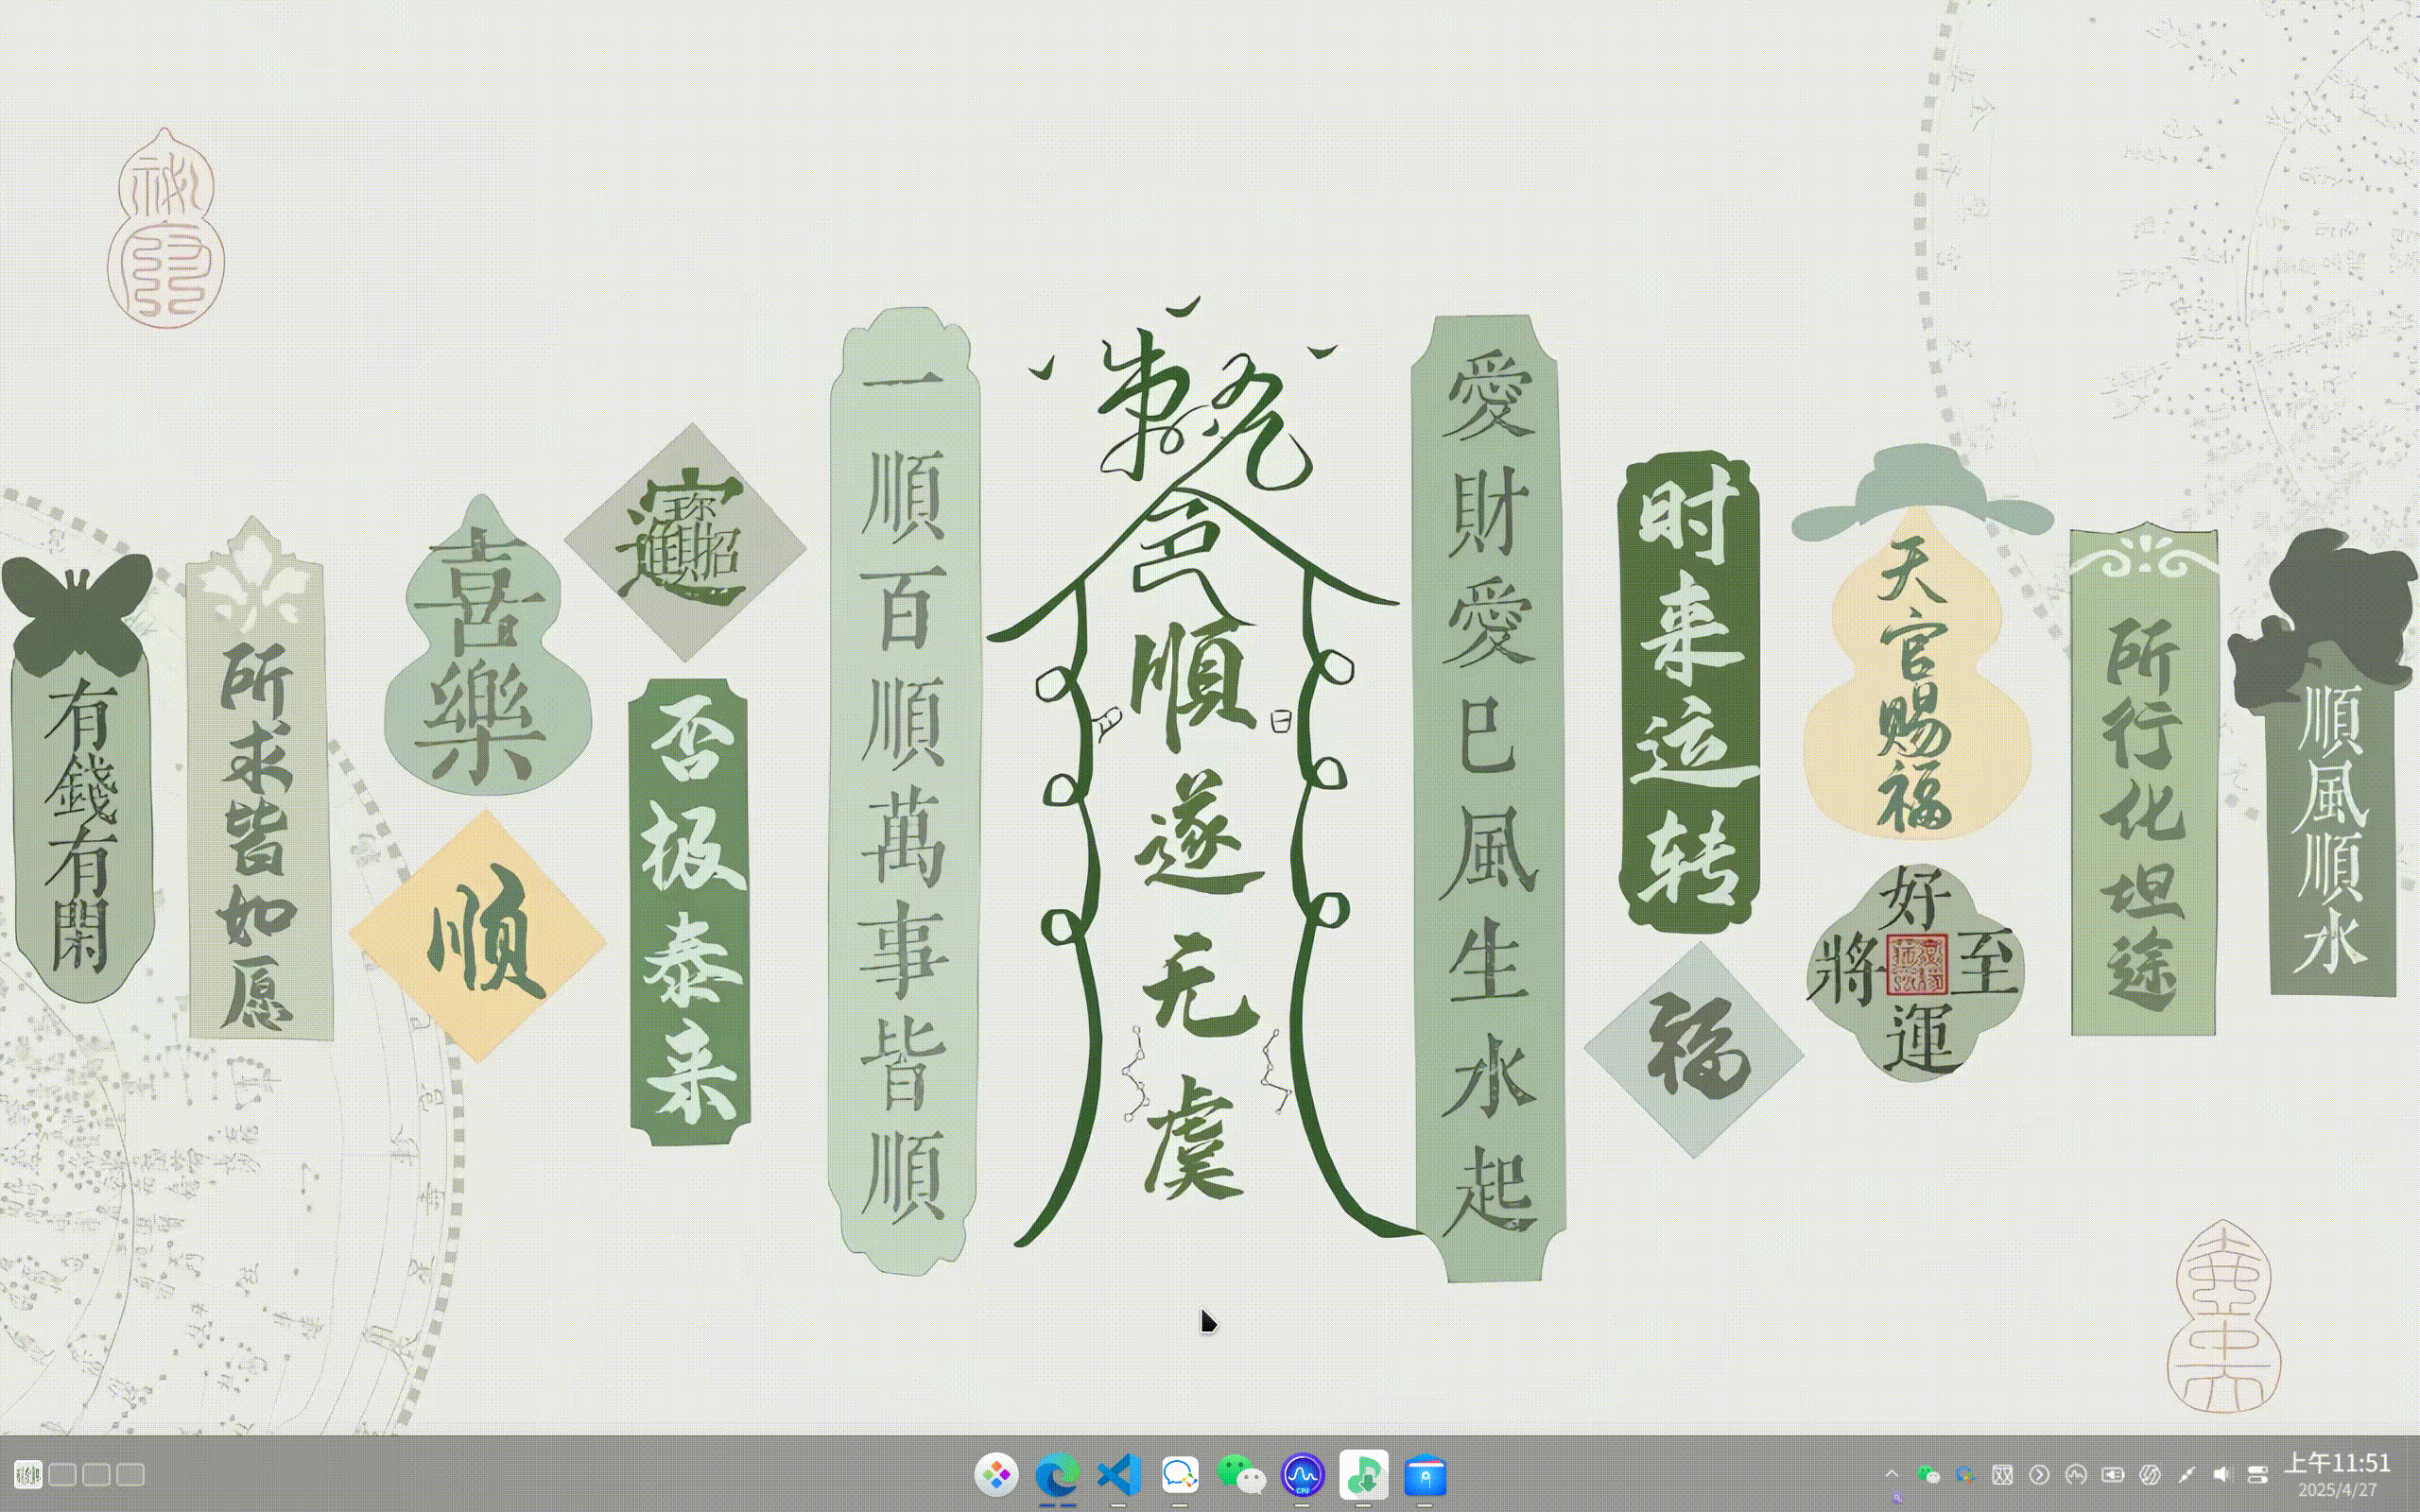The height and width of the screenshot is (1512, 2420).
Task: Click the blue chat app tray icon
Action: (1965, 1474)
